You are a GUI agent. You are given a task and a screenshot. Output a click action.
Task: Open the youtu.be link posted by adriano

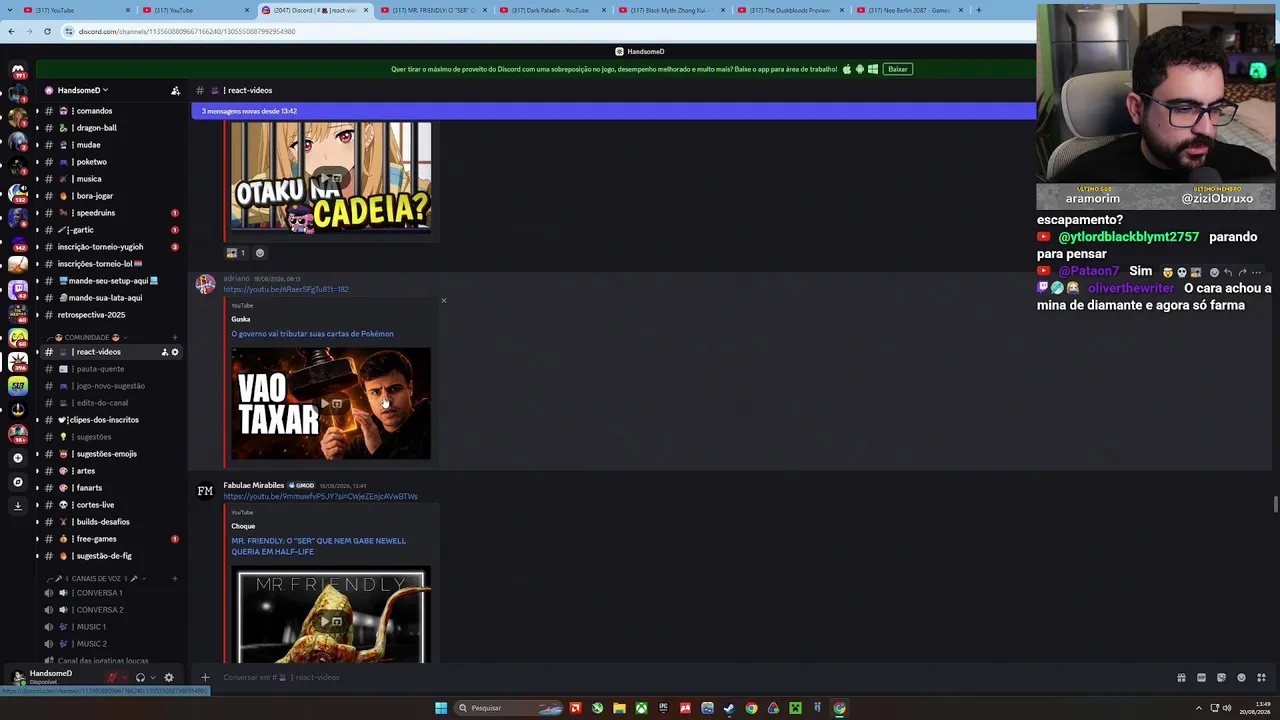pos(286,290)
